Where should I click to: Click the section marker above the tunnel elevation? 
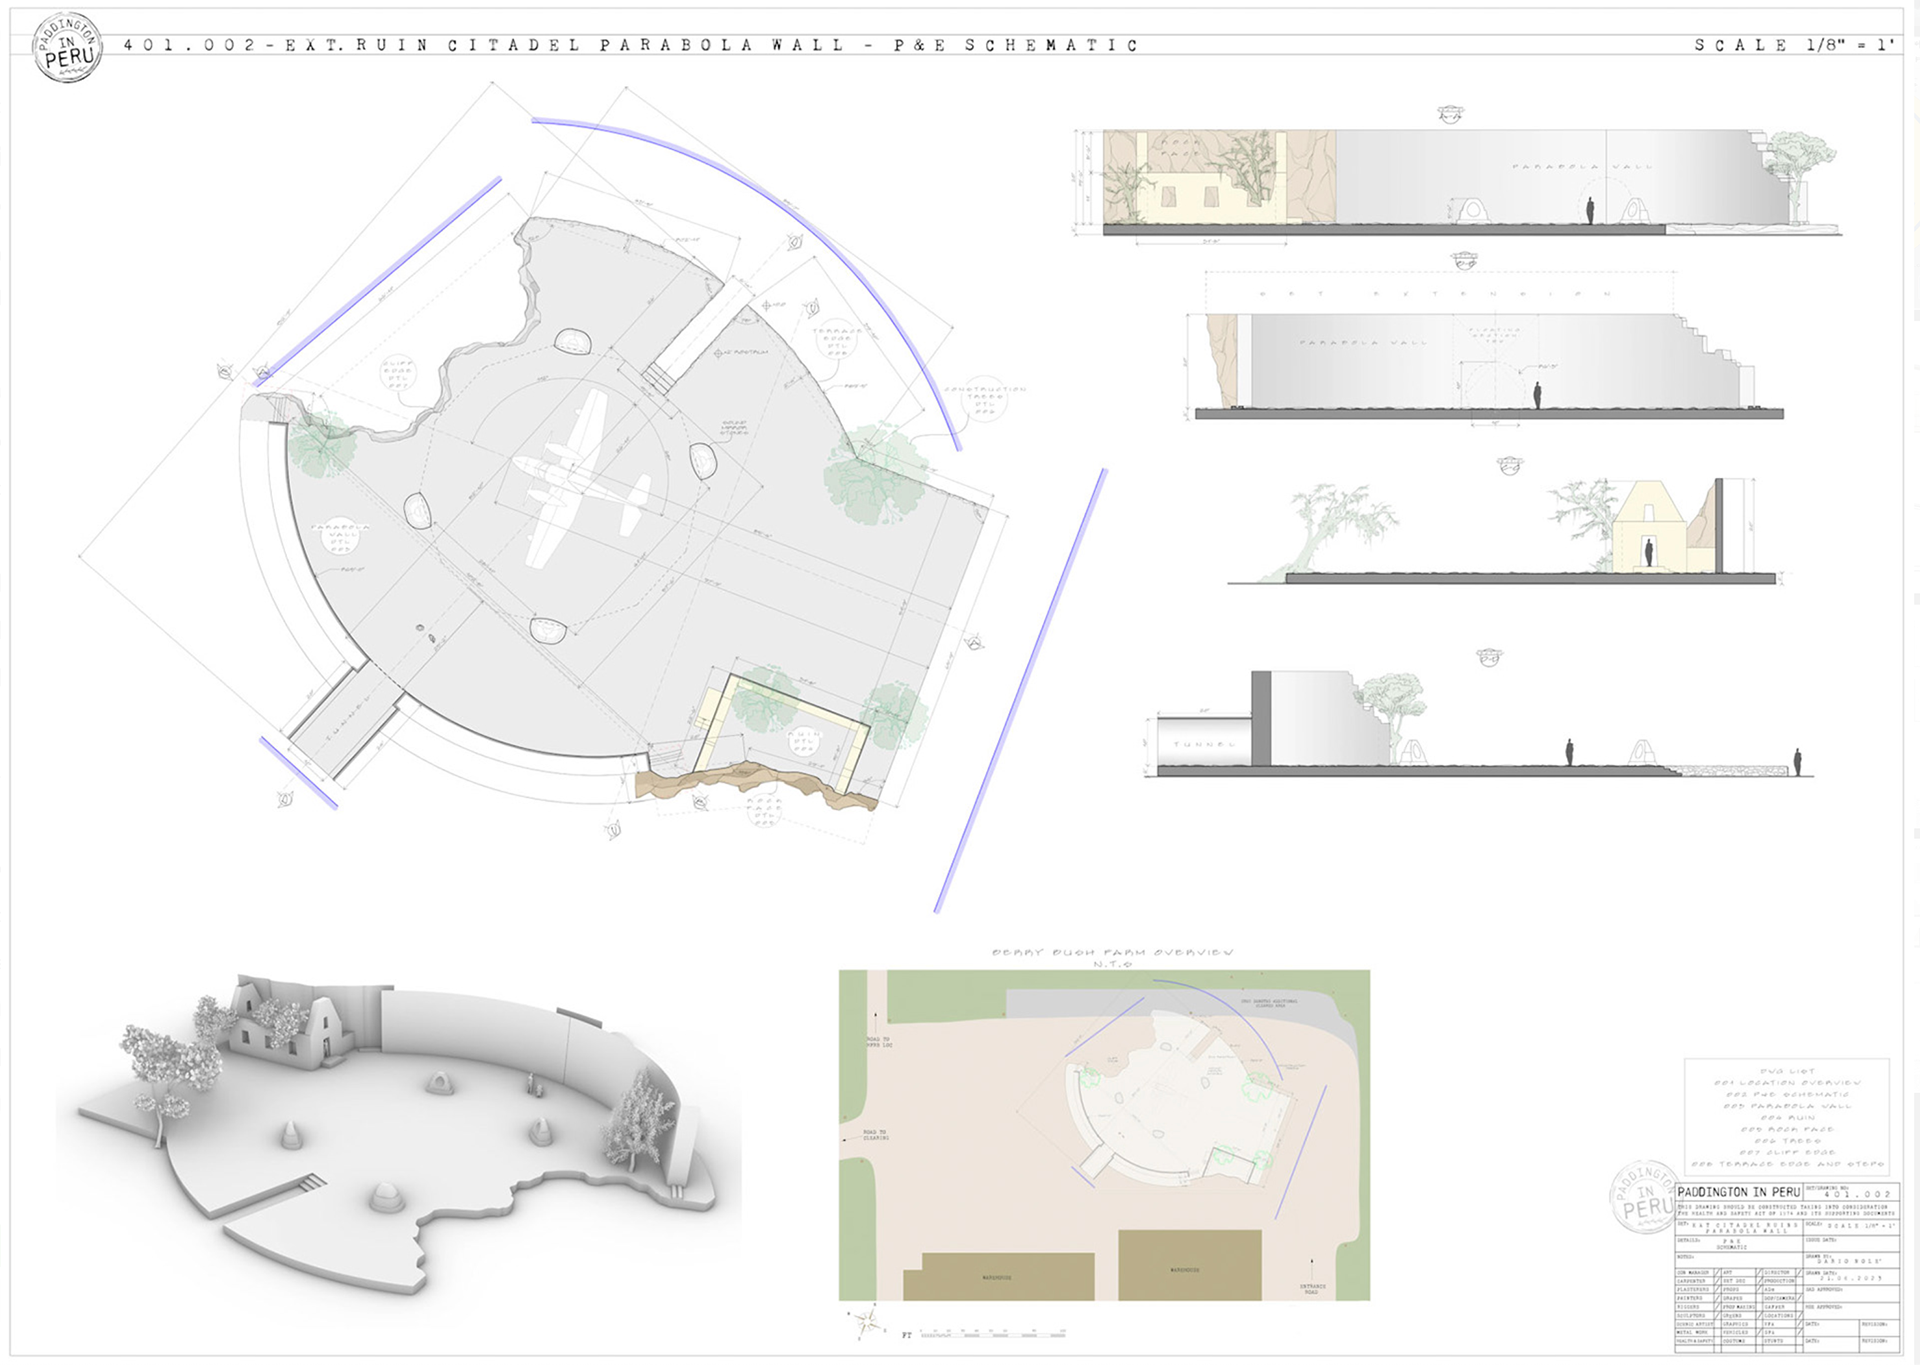(1489, 657)
